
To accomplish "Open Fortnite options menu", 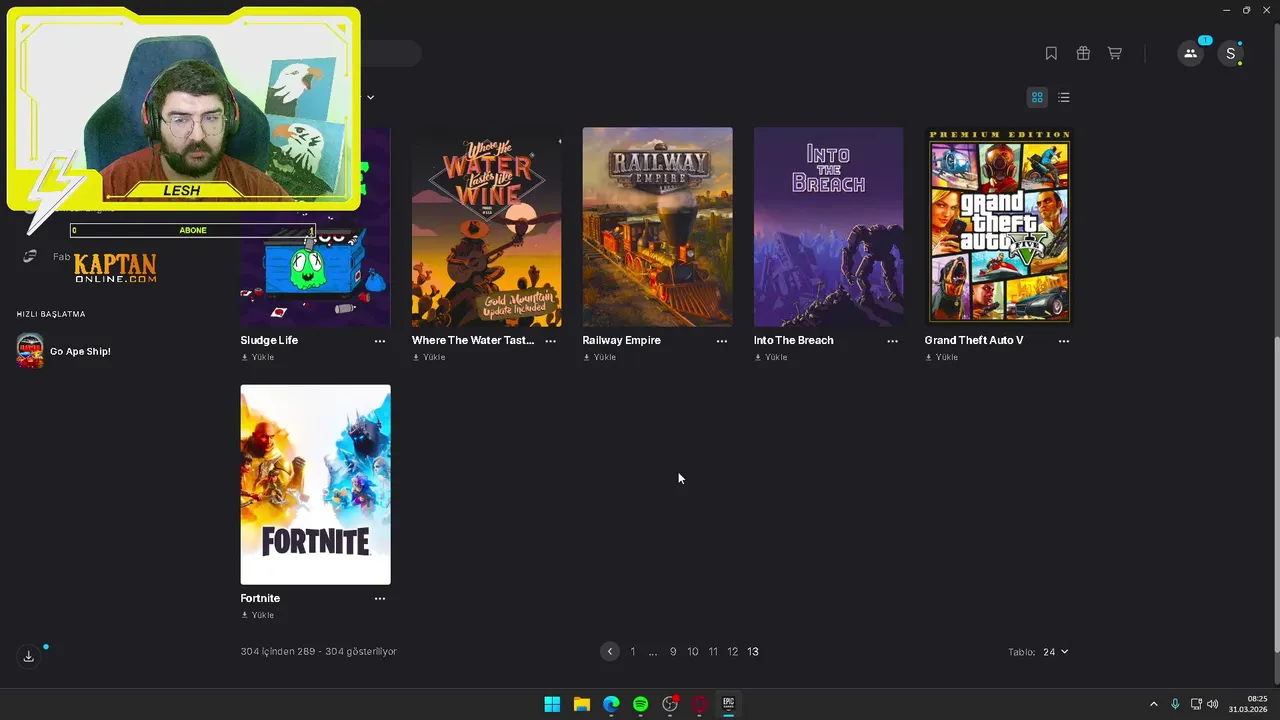I will click(380, 599).
